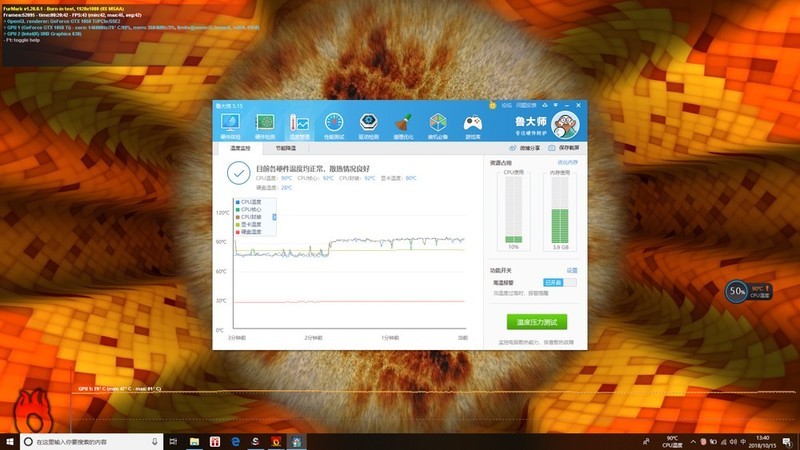The image size is (800, 450).
Task: Toggle the 高温报警 high temperature alarm switch
Action: 560,282
